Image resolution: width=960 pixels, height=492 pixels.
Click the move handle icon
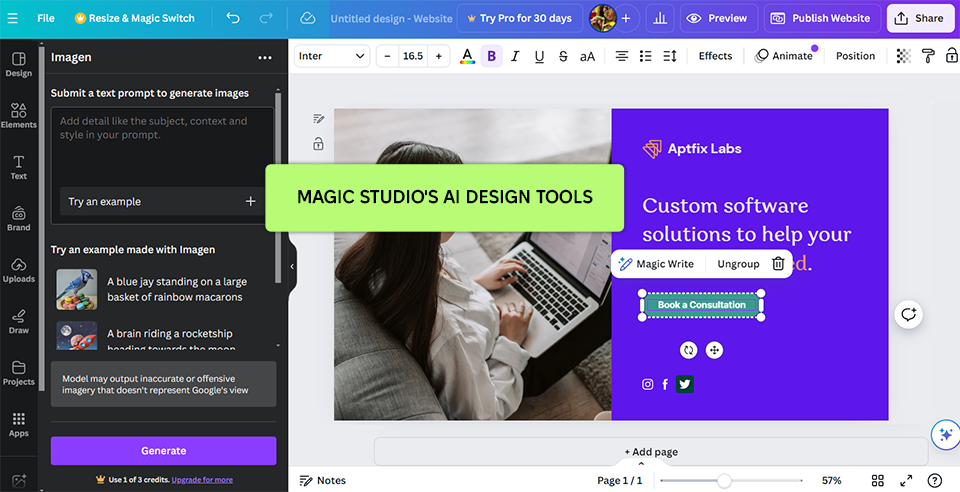[714, 350]
